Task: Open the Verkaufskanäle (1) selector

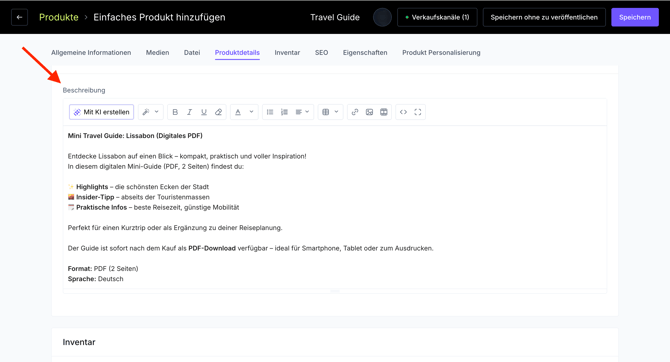Action: click(437, 18)
